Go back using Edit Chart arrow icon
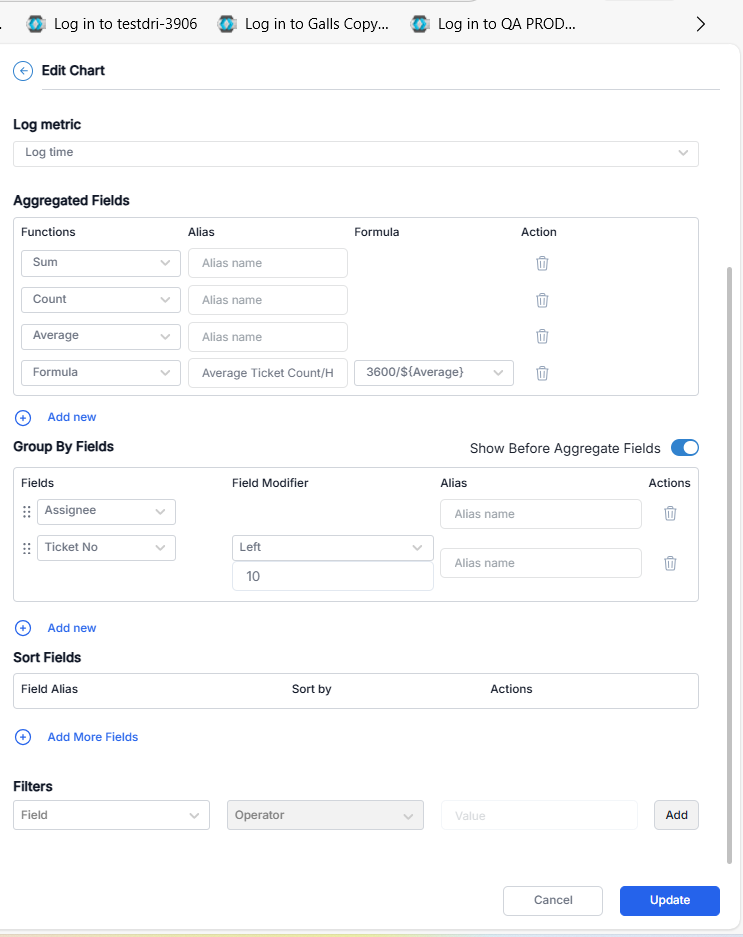 tap(23, 71)
